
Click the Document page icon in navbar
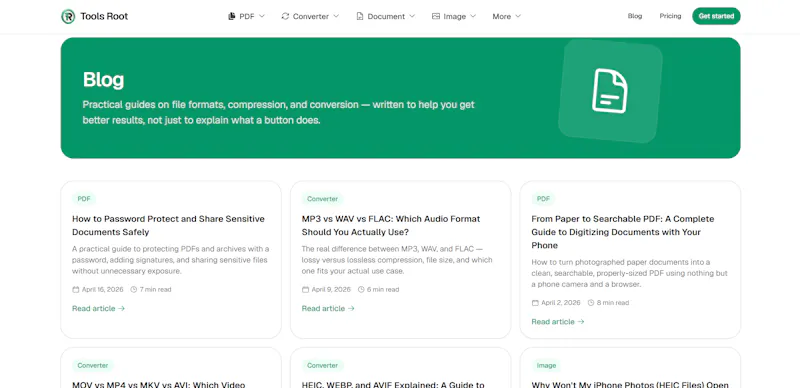point(360,16)
